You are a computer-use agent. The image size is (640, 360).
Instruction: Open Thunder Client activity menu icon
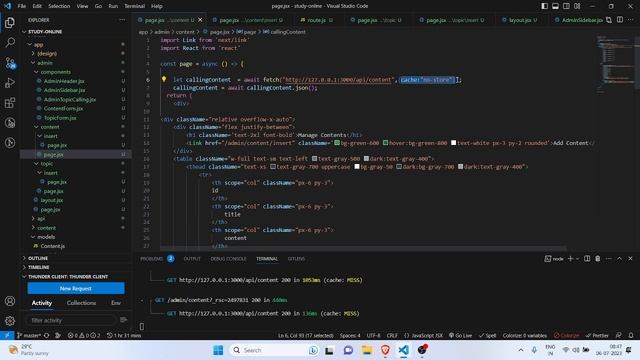[124, 320]
